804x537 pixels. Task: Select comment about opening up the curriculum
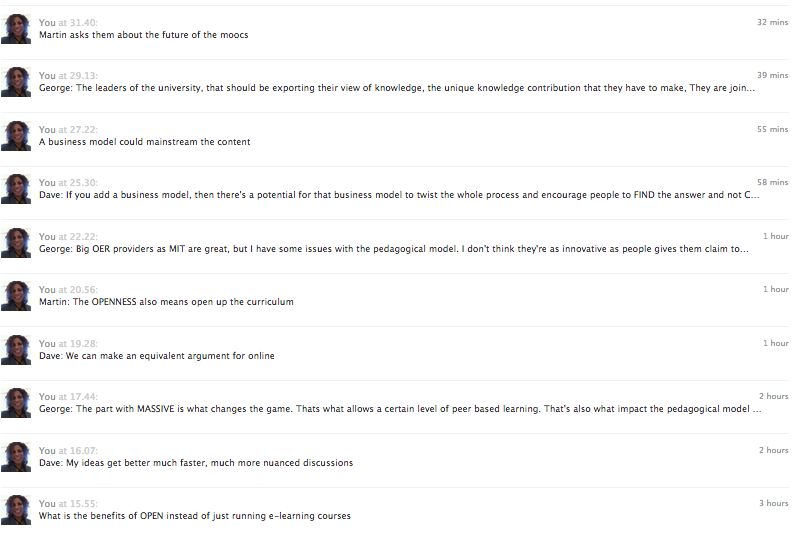tap(166, 302)
